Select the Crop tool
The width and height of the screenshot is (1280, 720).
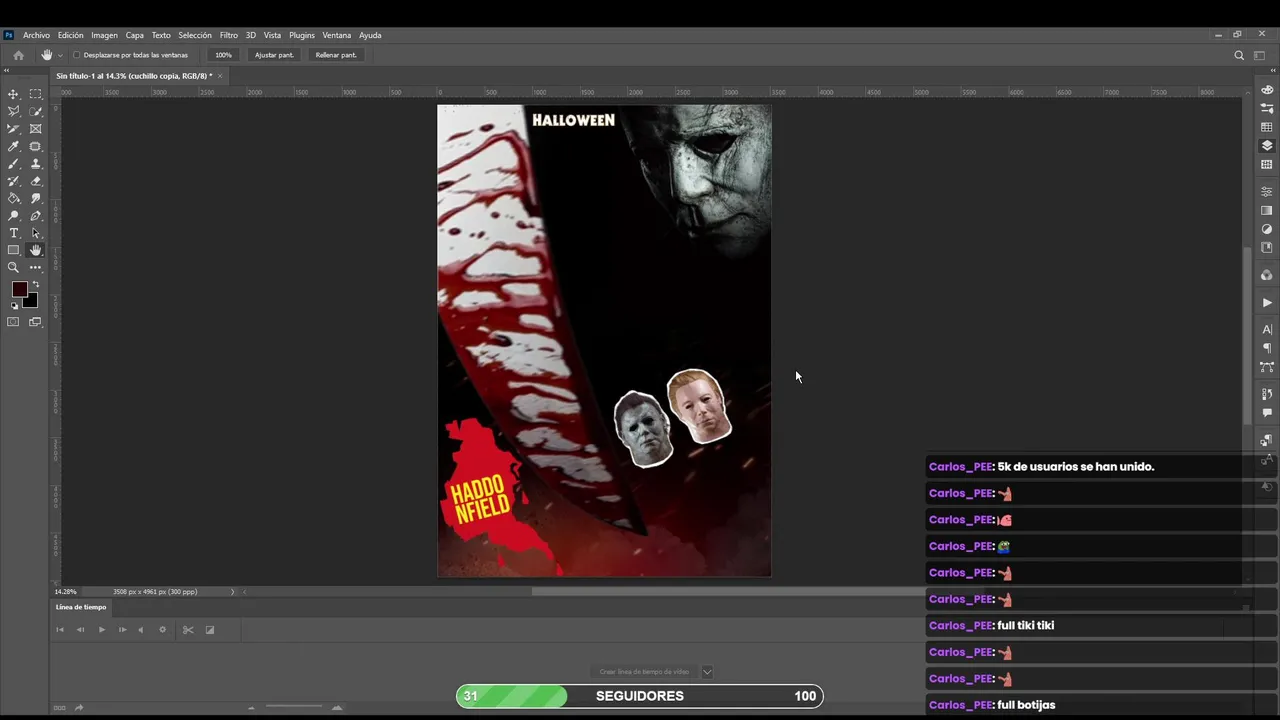[14, 129]
